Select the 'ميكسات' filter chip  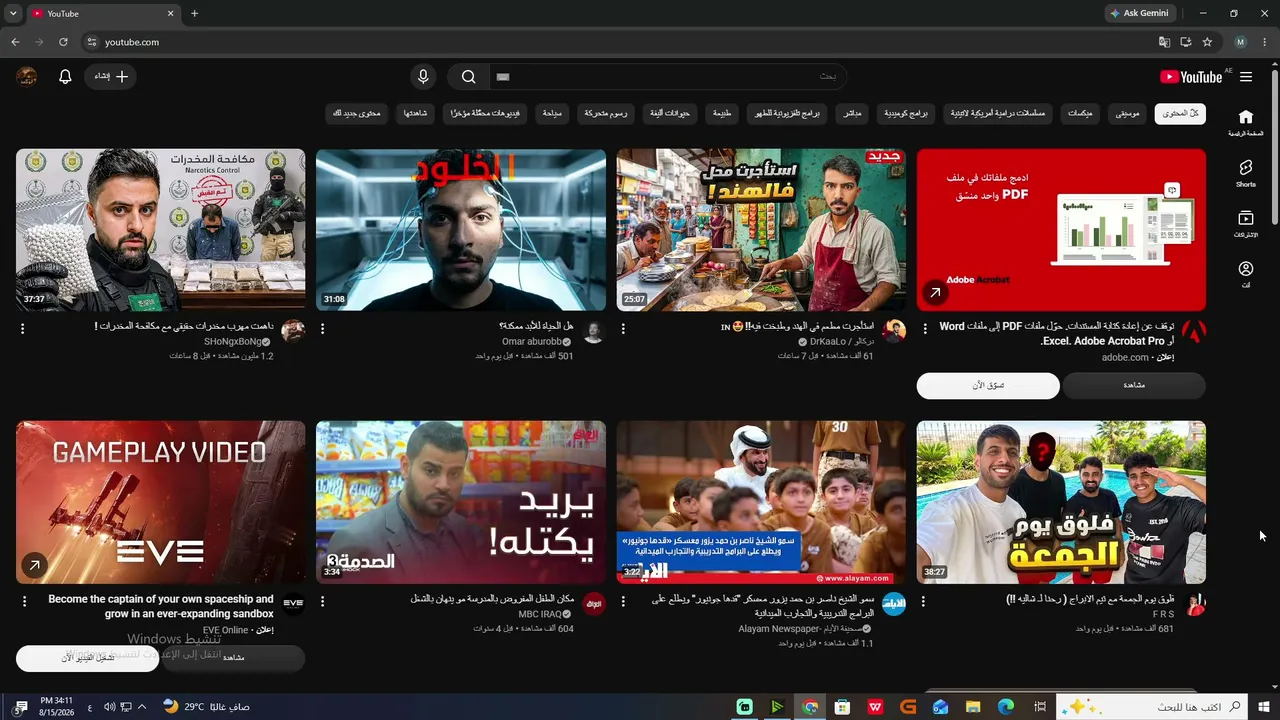pyautogui.click(x=1080, y=113)
